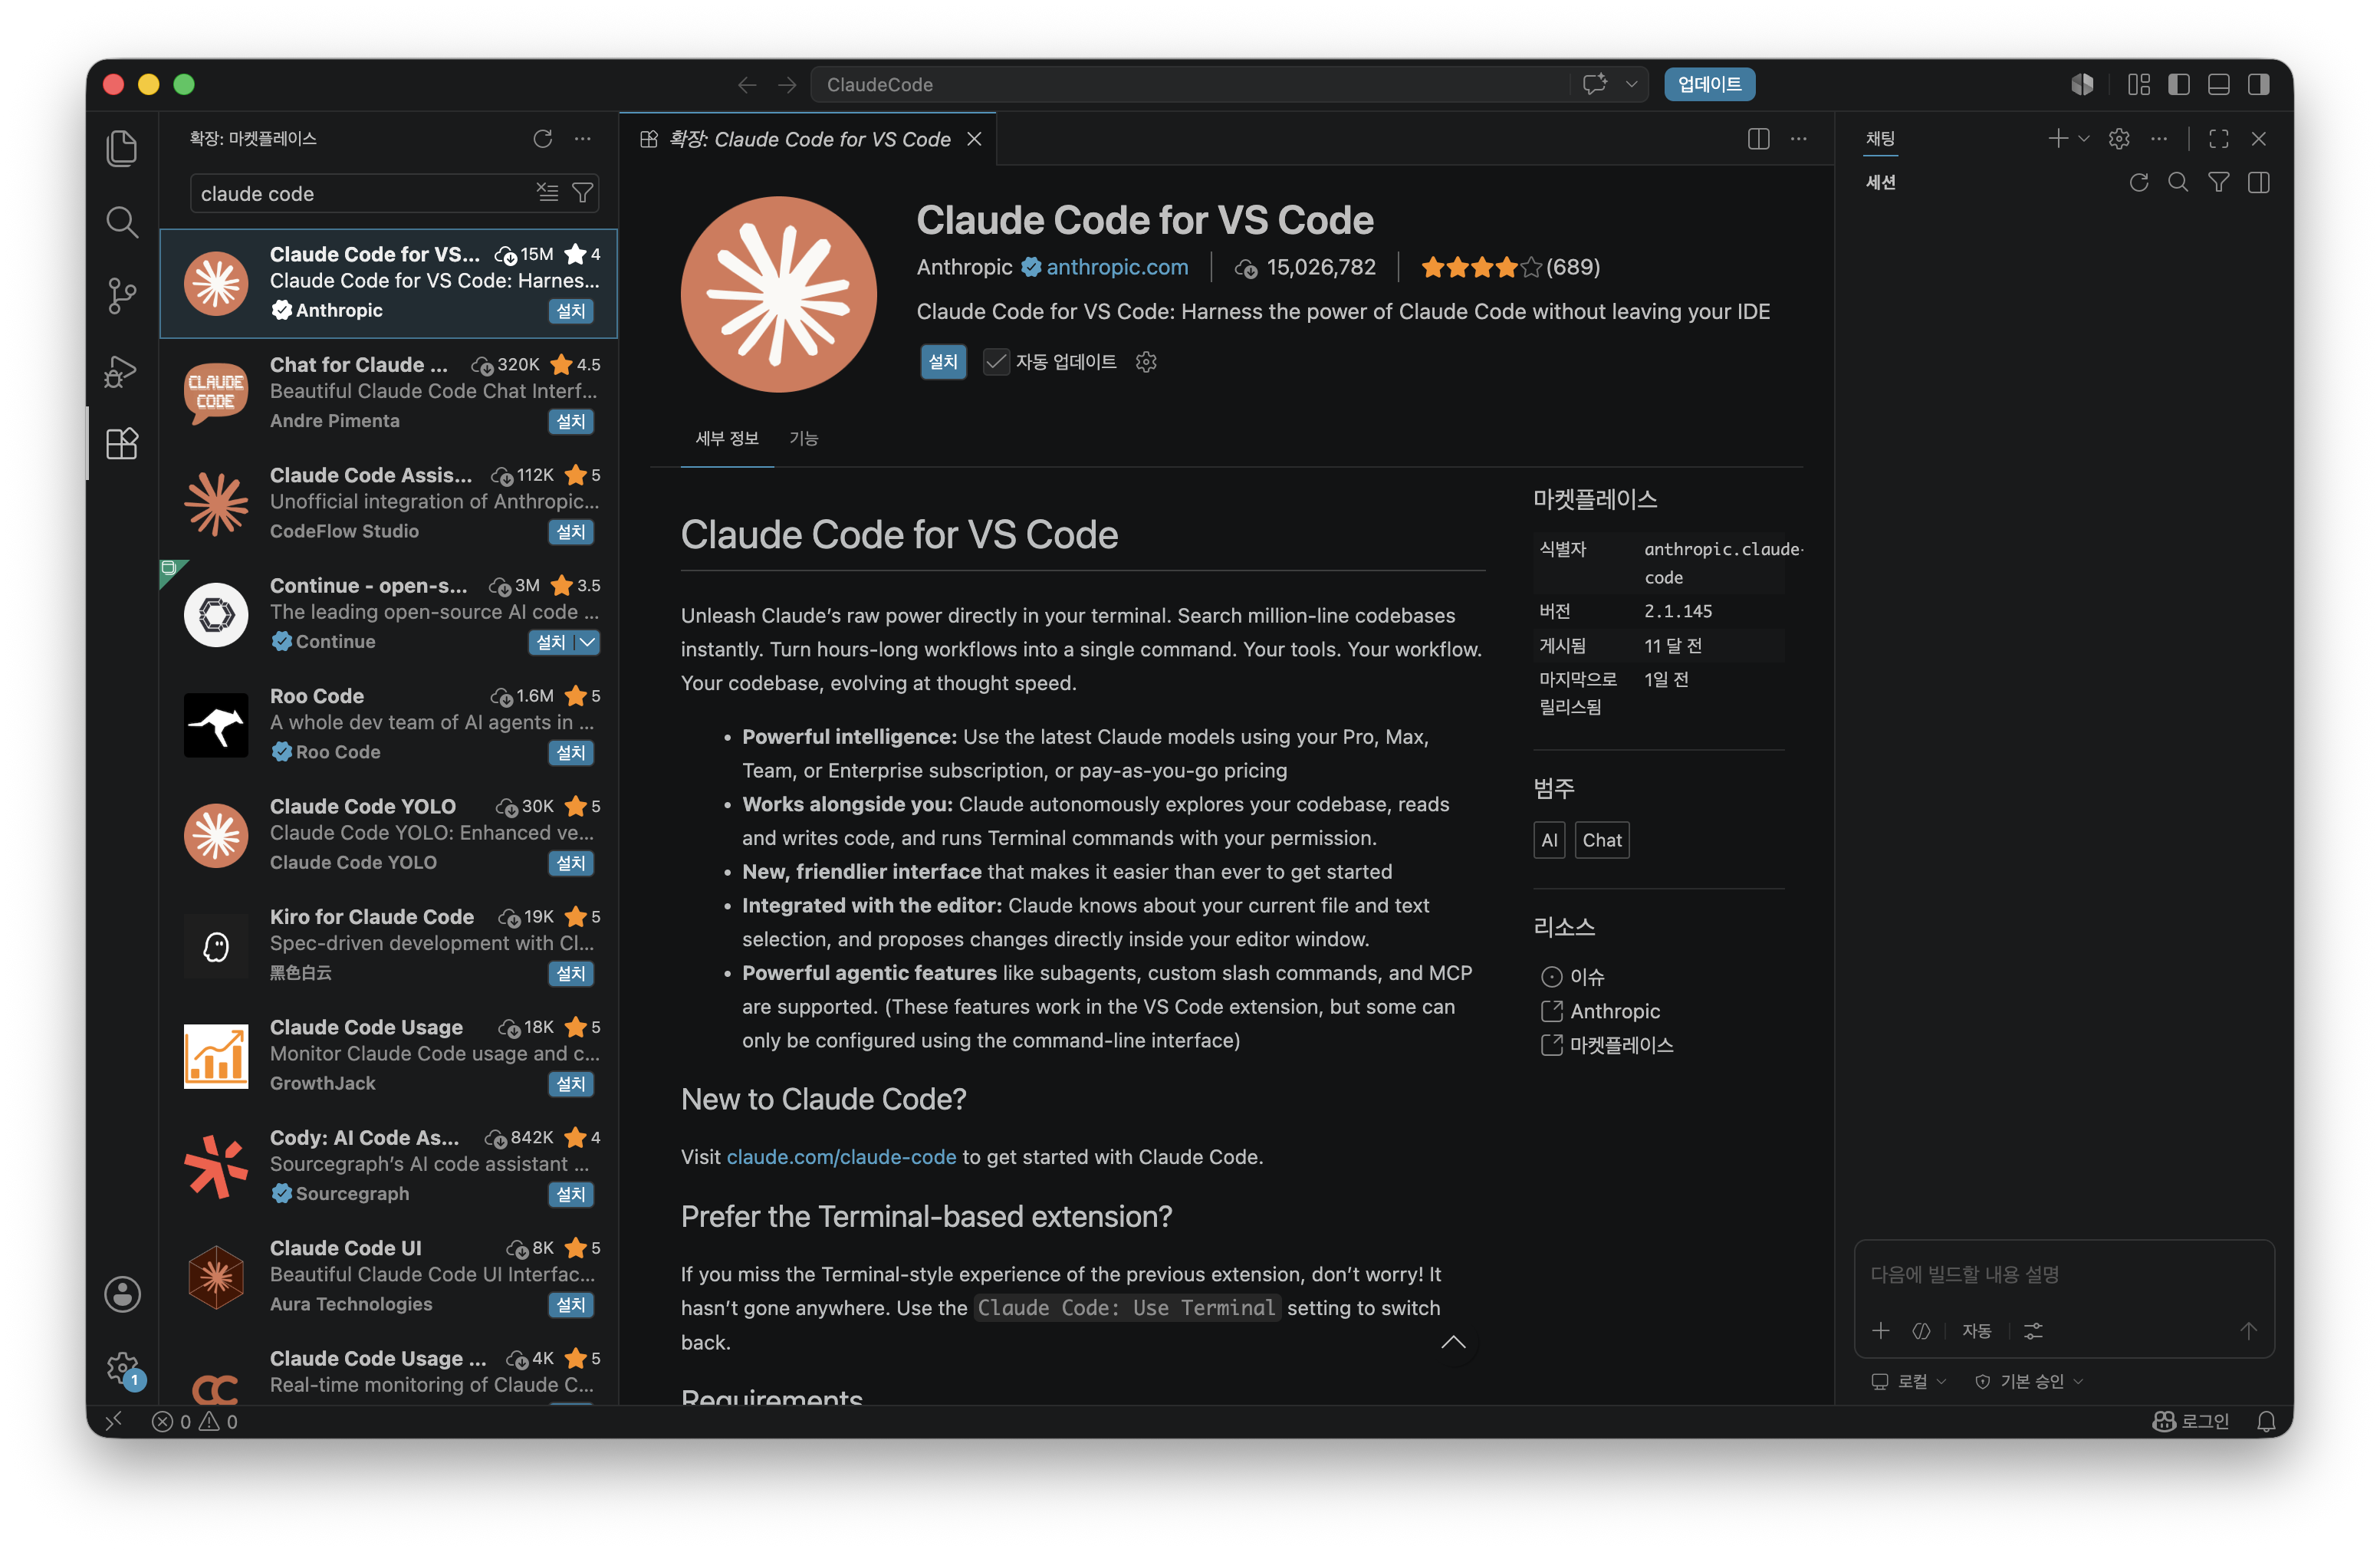The image size is (2380, 1552).
Task: Switch to the 세부 정보 tab
Action: click(727, 438)
